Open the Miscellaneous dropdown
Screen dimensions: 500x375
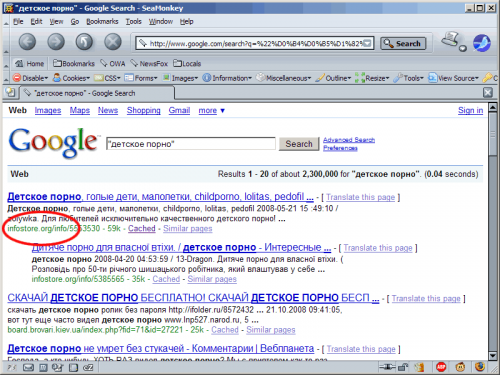(x=283, y=78)
